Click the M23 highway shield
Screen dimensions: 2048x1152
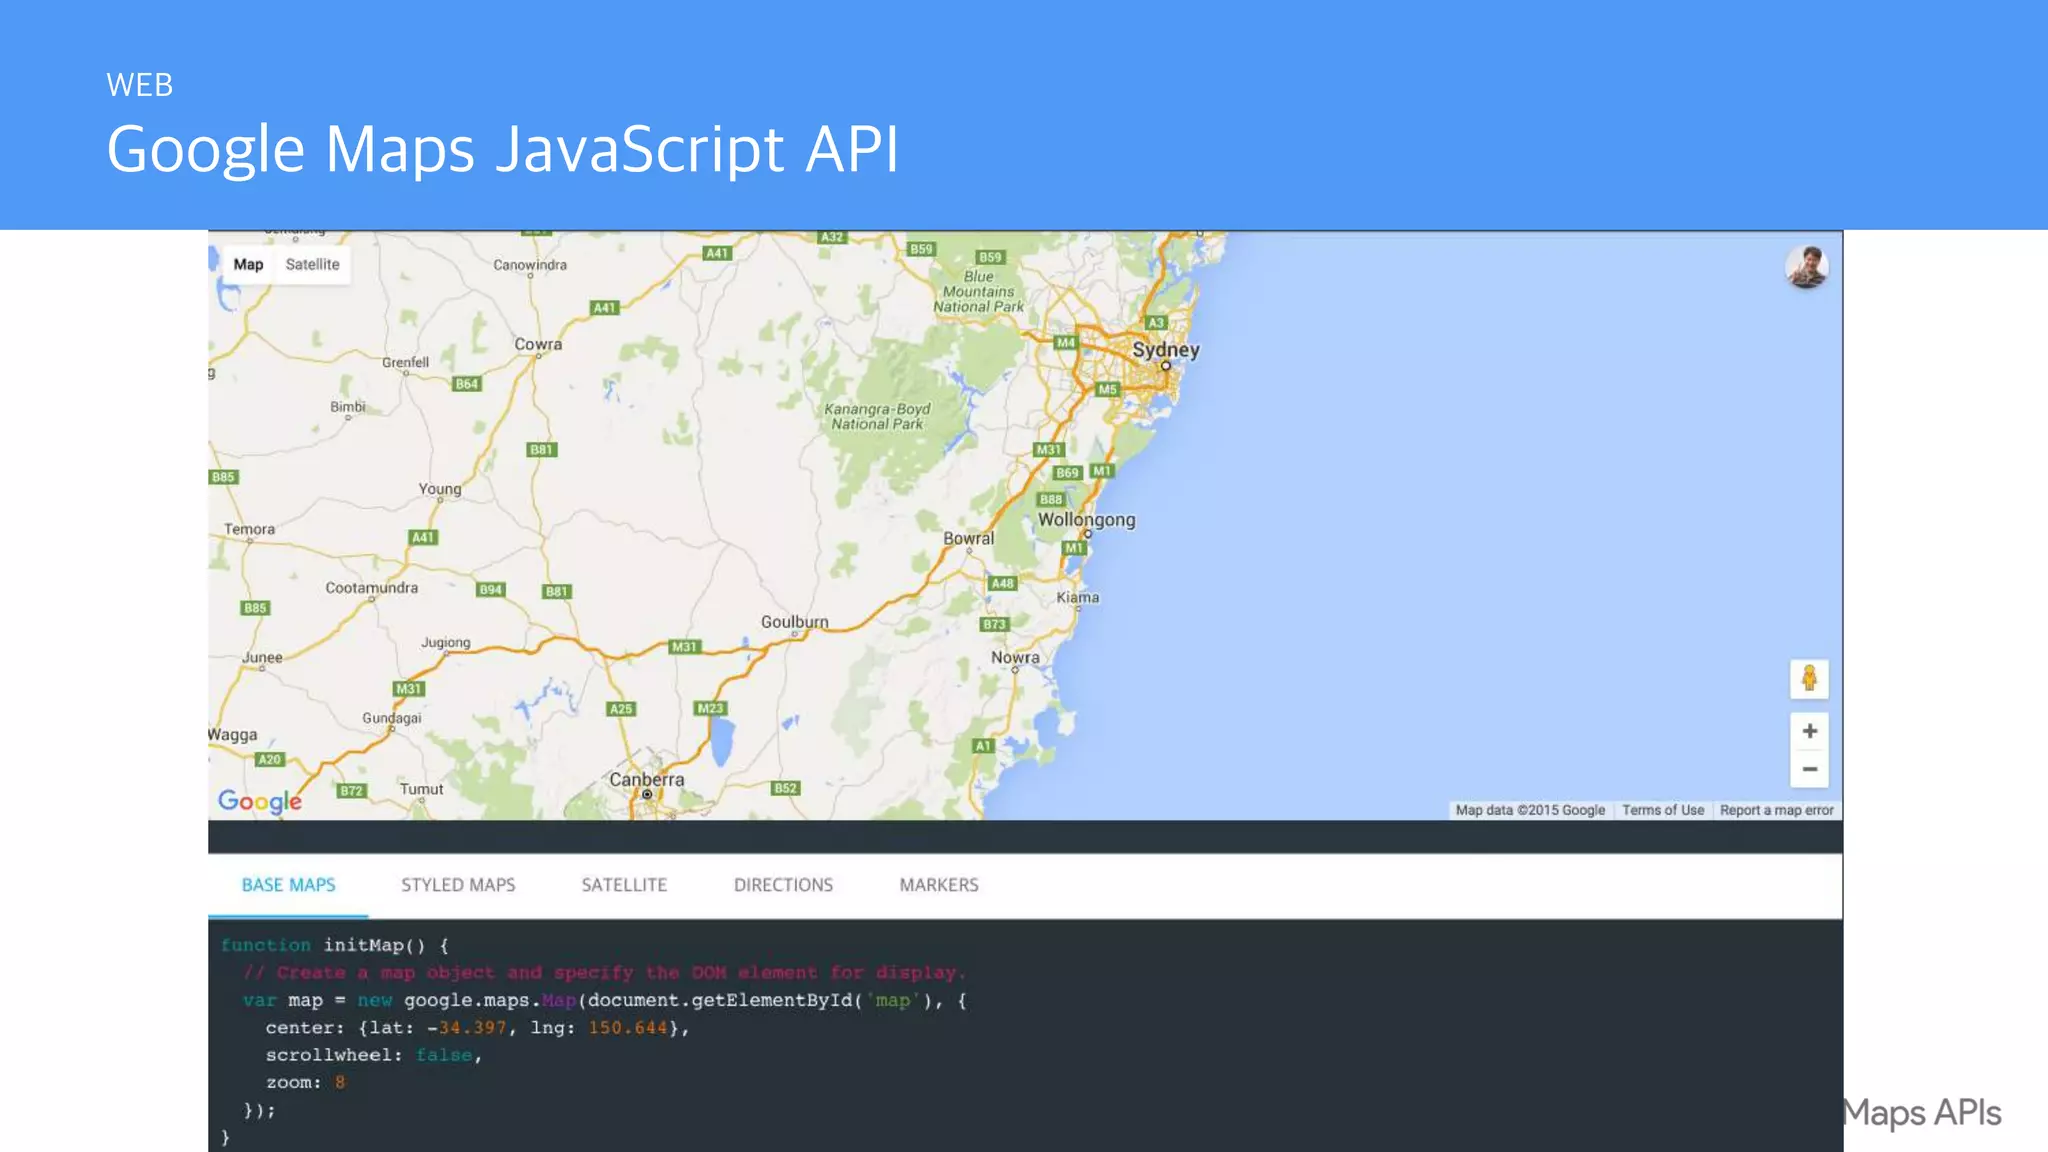point(710,708)
